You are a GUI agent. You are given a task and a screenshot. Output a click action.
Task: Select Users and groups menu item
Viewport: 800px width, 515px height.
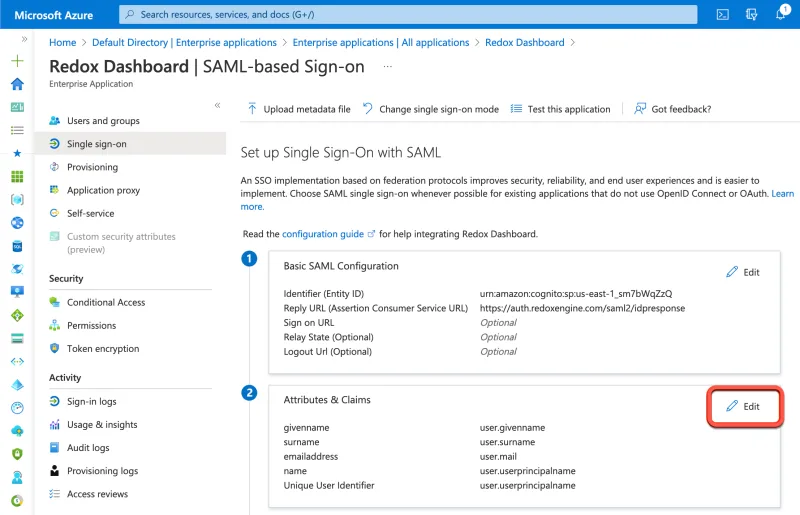click(x=103, y=121)
